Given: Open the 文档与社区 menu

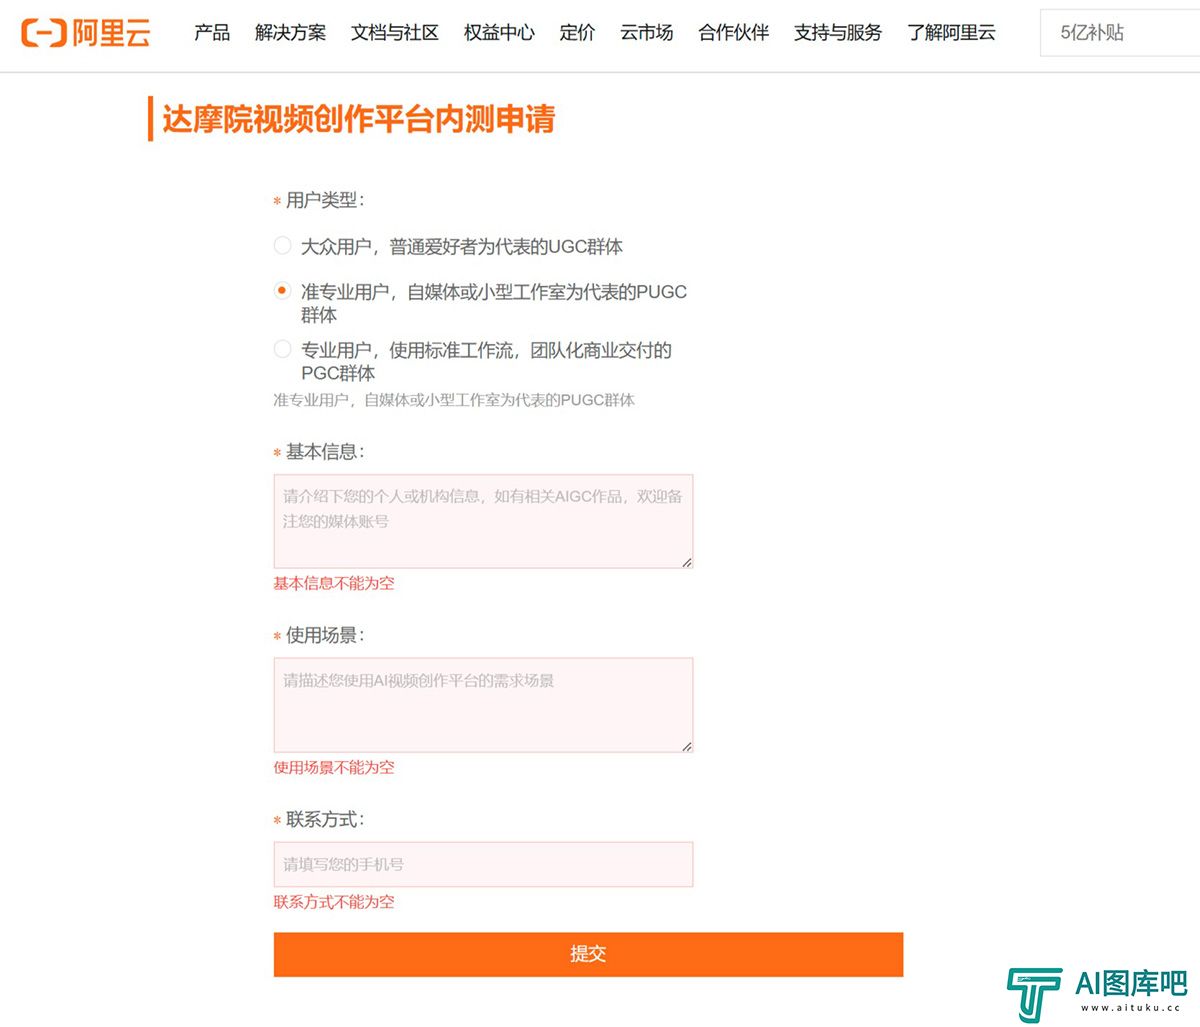Looking at the screenshot, I should click(x=395, y=33).
